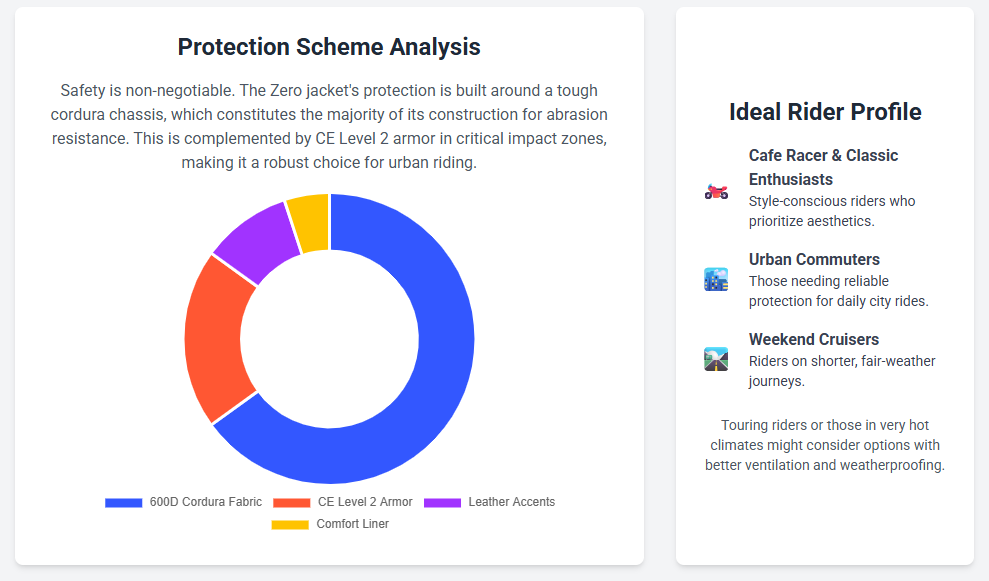The width and height of the screenshot is (989, 581).
Task: Hide the Leather Accents legend entry
Action: pyautogui.click(x=511, y=502)
